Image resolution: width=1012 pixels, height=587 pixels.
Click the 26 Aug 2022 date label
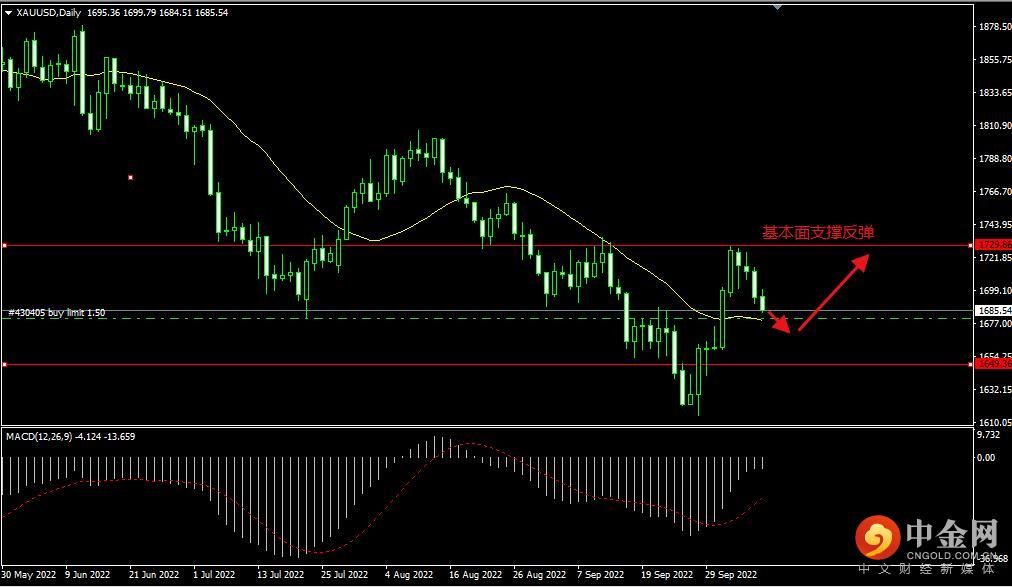(x=539, y=575)
